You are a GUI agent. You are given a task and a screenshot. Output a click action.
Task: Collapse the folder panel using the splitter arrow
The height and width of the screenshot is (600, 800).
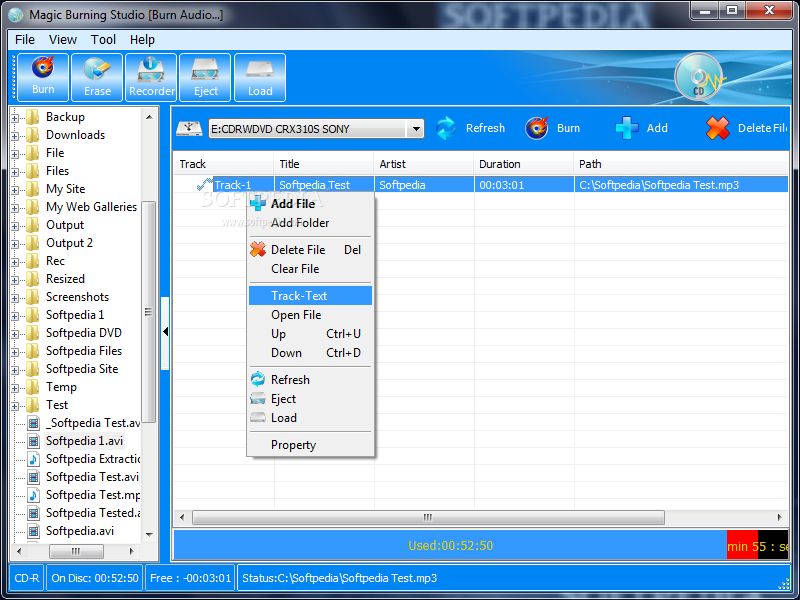click(x=165, y=332)
